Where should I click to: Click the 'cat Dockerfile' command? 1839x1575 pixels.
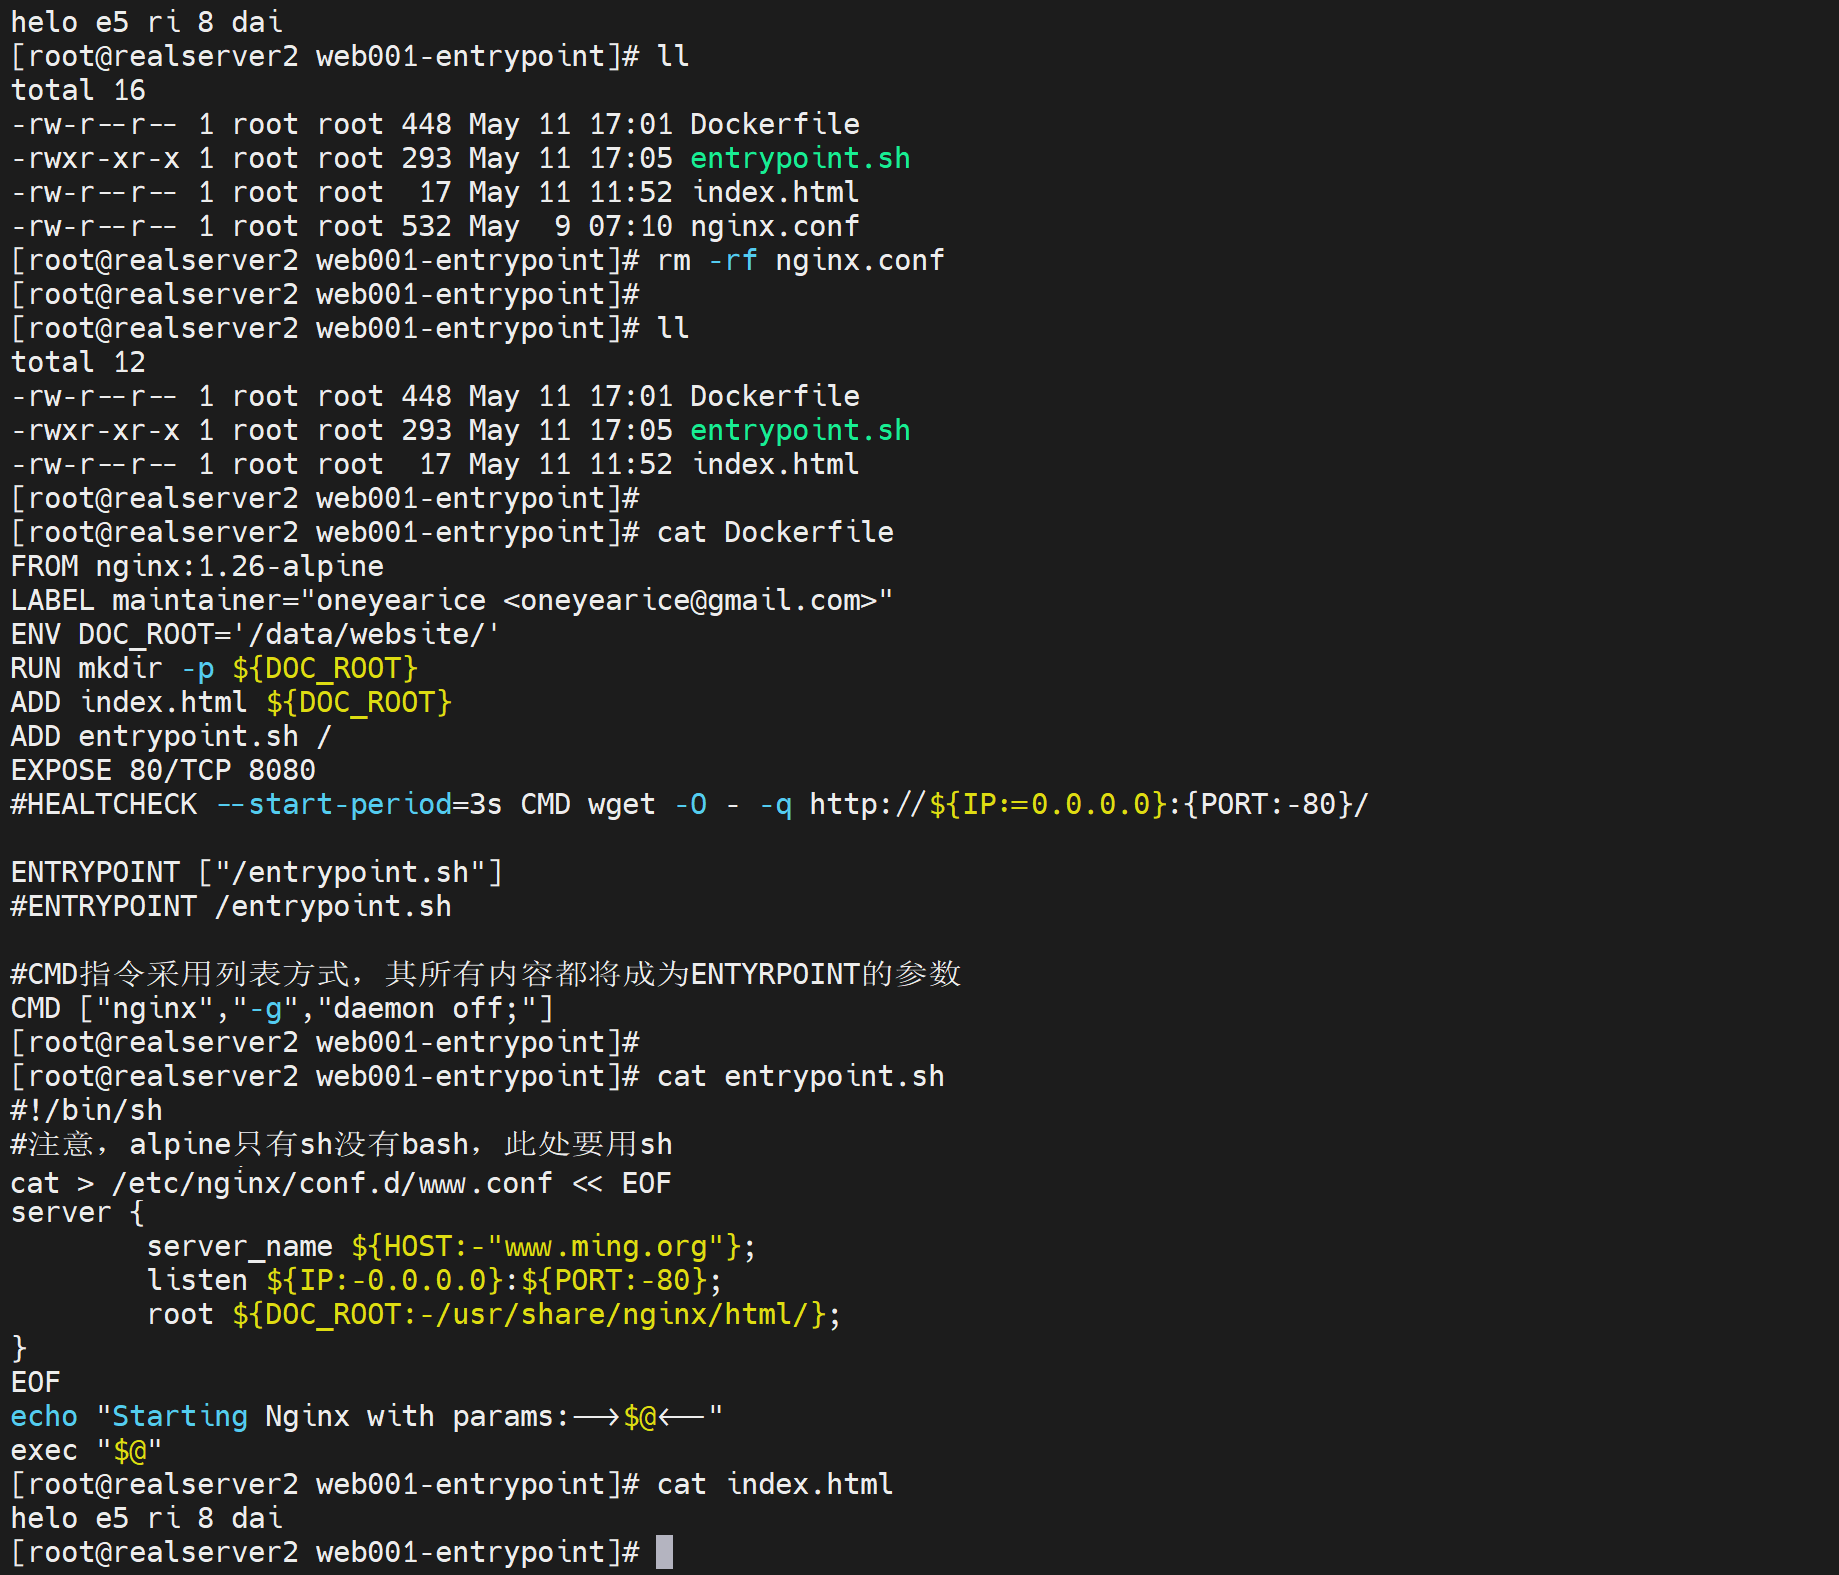(775, 532)
